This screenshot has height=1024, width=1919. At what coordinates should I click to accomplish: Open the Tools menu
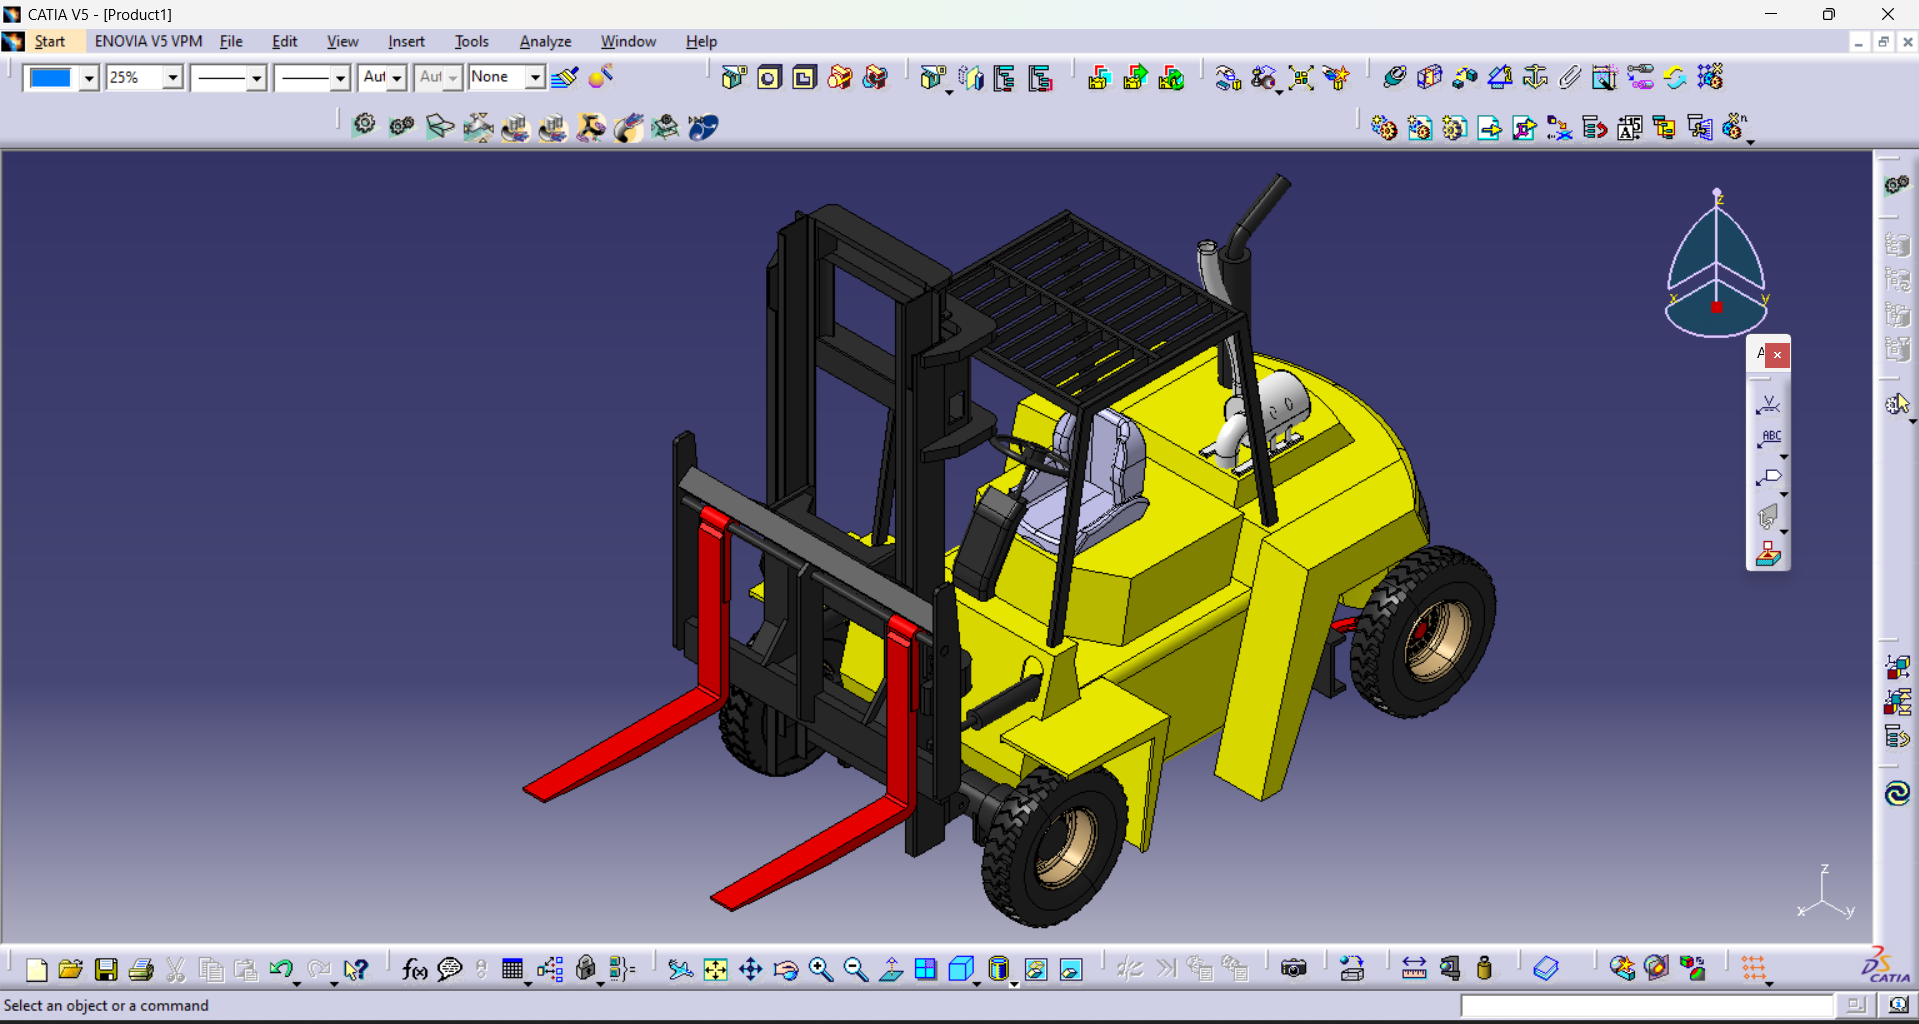pos(471,41)
